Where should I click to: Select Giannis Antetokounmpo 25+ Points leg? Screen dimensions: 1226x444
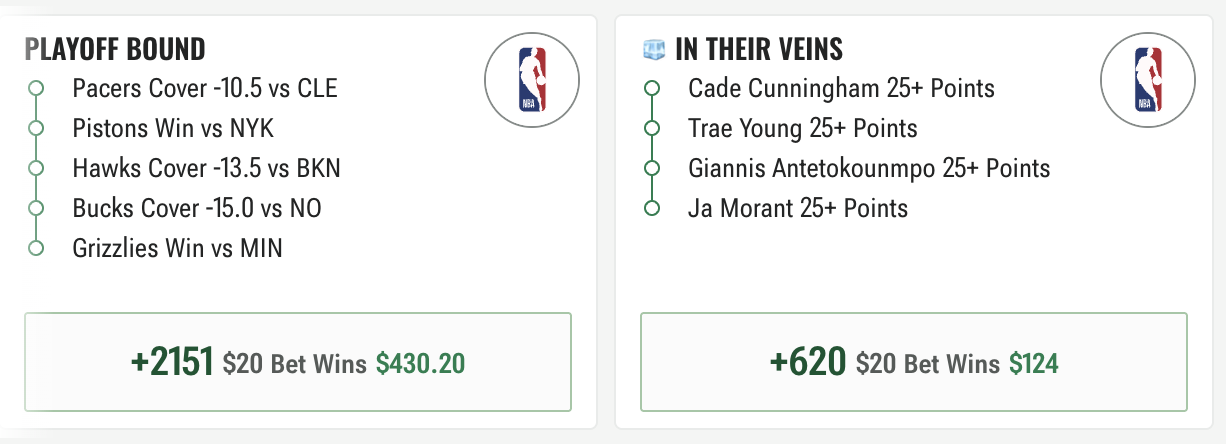coord(869,168)
